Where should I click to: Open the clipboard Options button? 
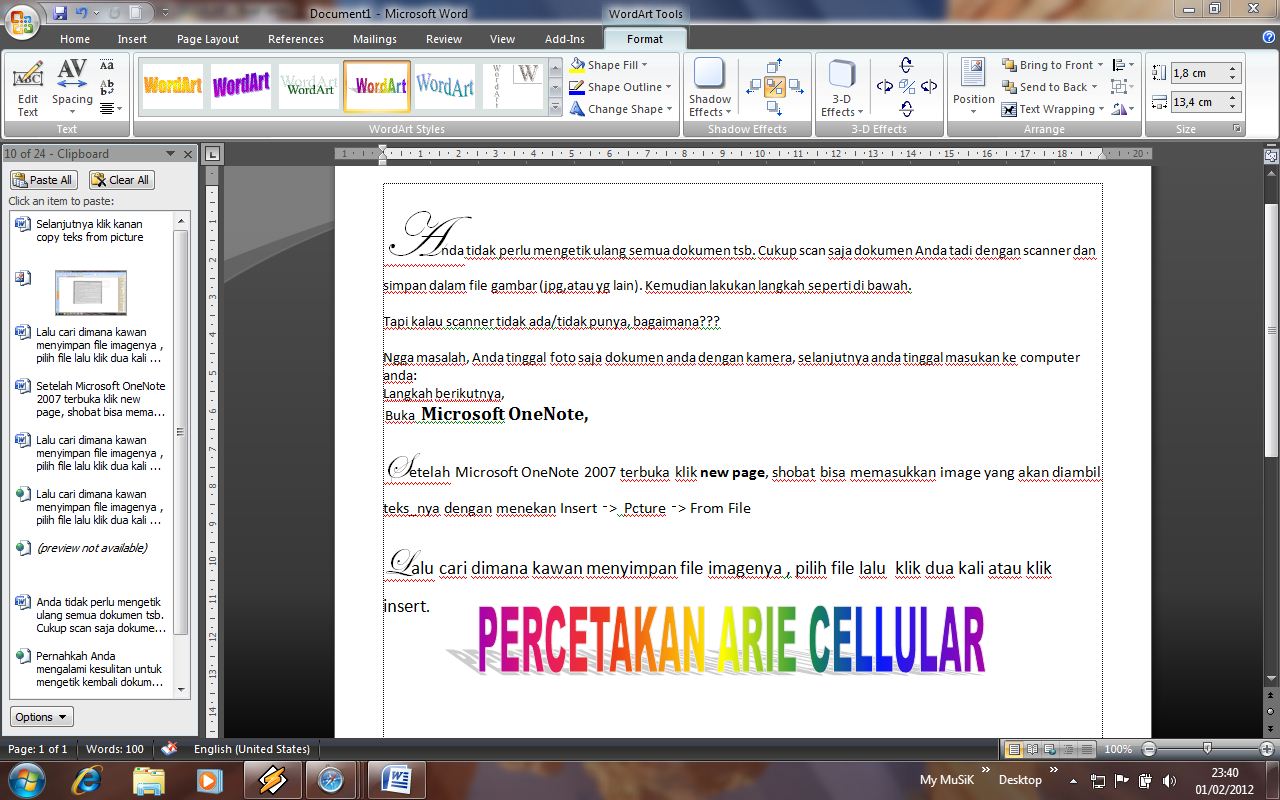[41, 717]
